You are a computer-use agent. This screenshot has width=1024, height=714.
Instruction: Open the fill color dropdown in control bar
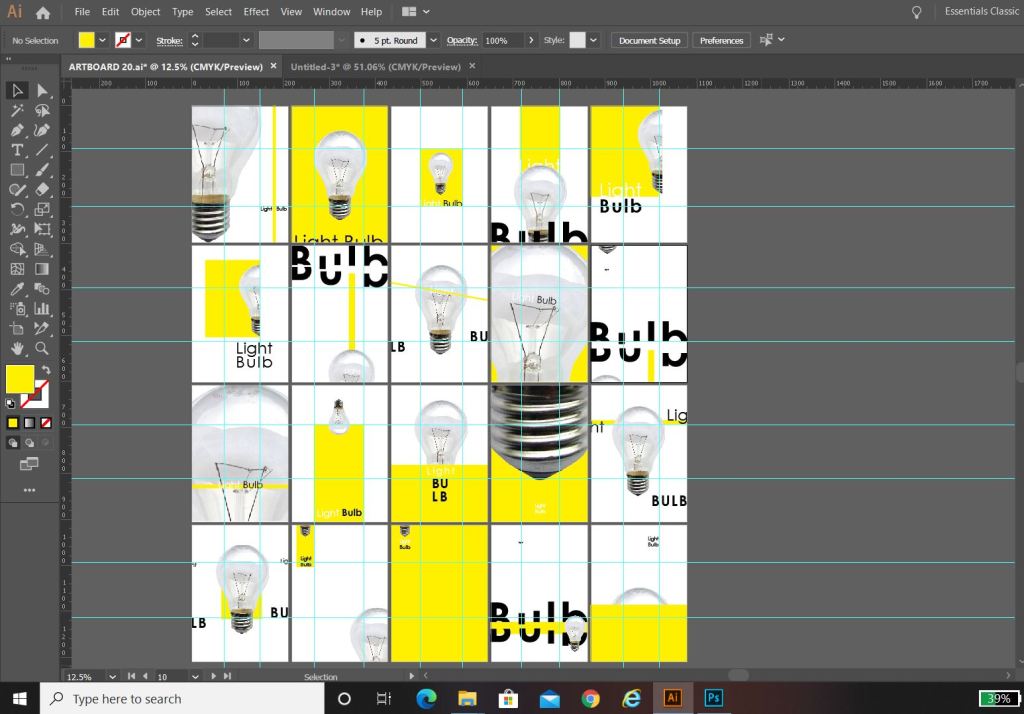point(102,40)
